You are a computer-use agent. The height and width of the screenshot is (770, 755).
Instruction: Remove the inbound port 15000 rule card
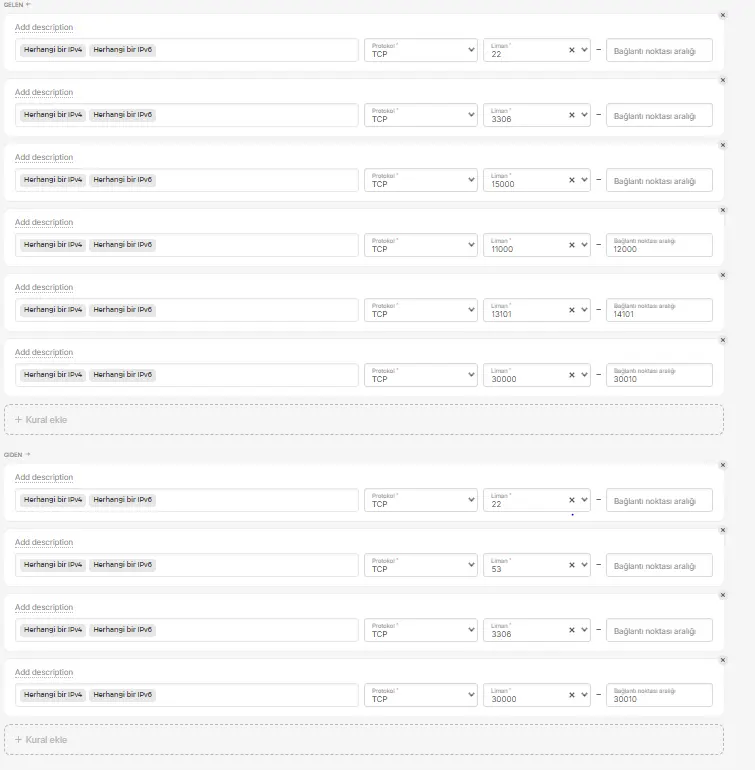pyautogui.click(x=723, y=145)
